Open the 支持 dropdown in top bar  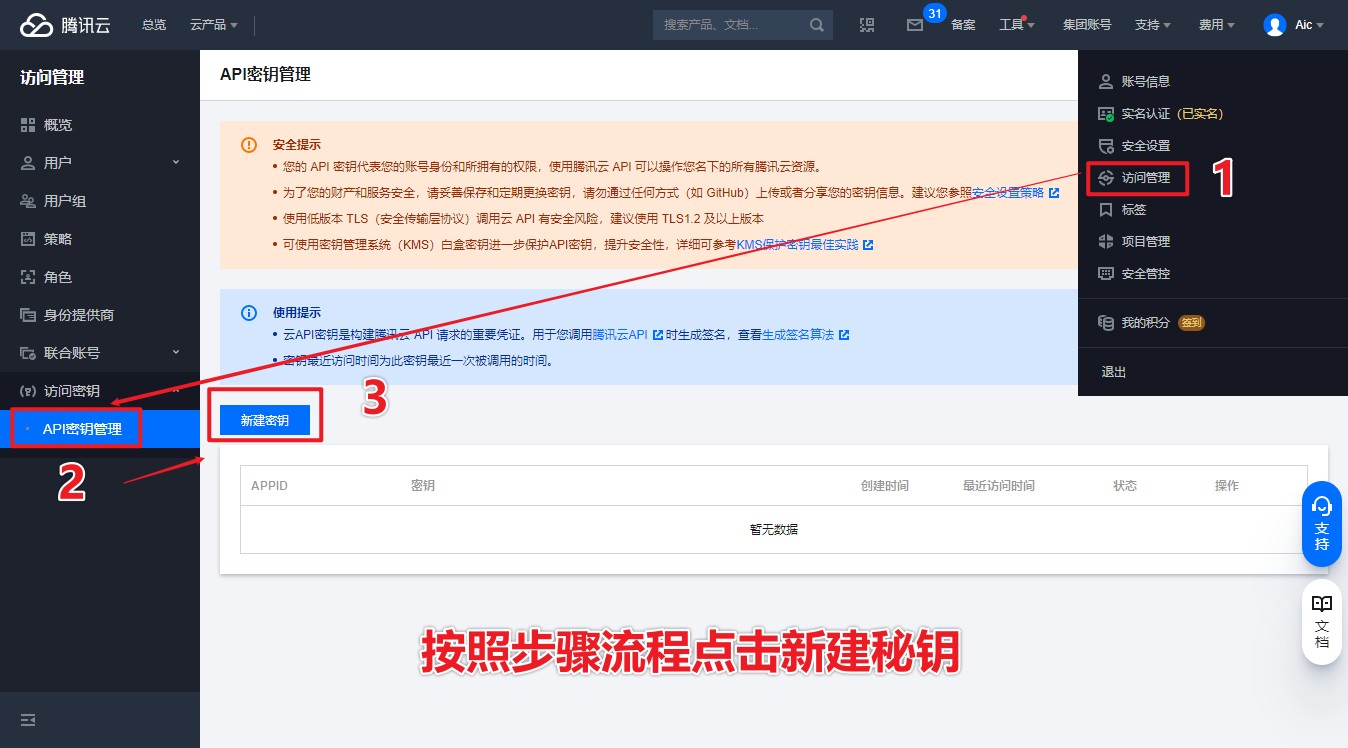click(1152, 25)
